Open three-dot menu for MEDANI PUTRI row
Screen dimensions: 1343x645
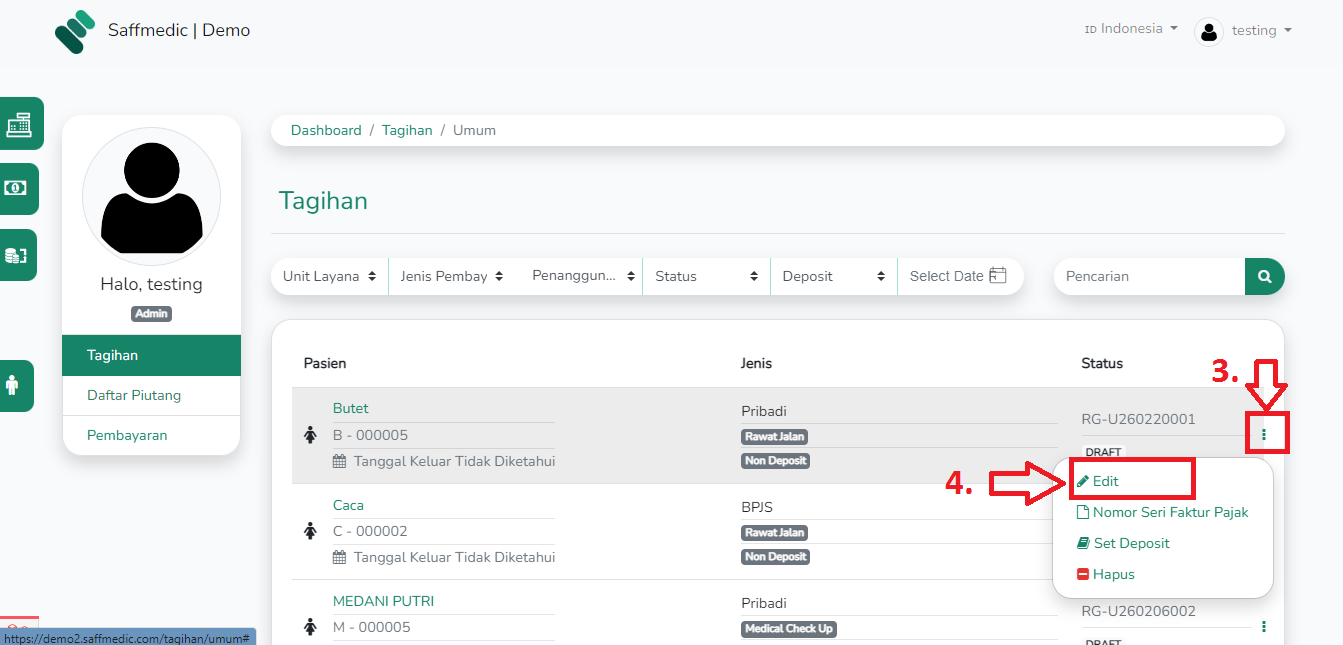click(1264, 626)
